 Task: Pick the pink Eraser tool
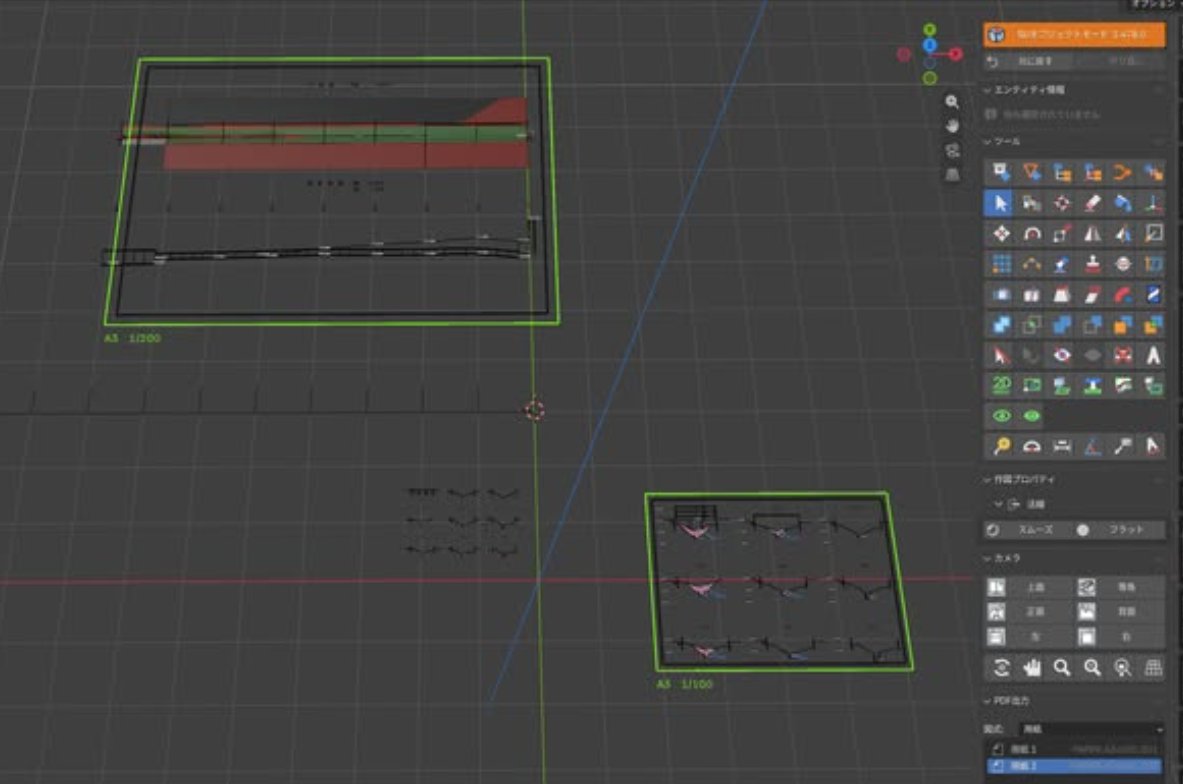pos(1092,203)
